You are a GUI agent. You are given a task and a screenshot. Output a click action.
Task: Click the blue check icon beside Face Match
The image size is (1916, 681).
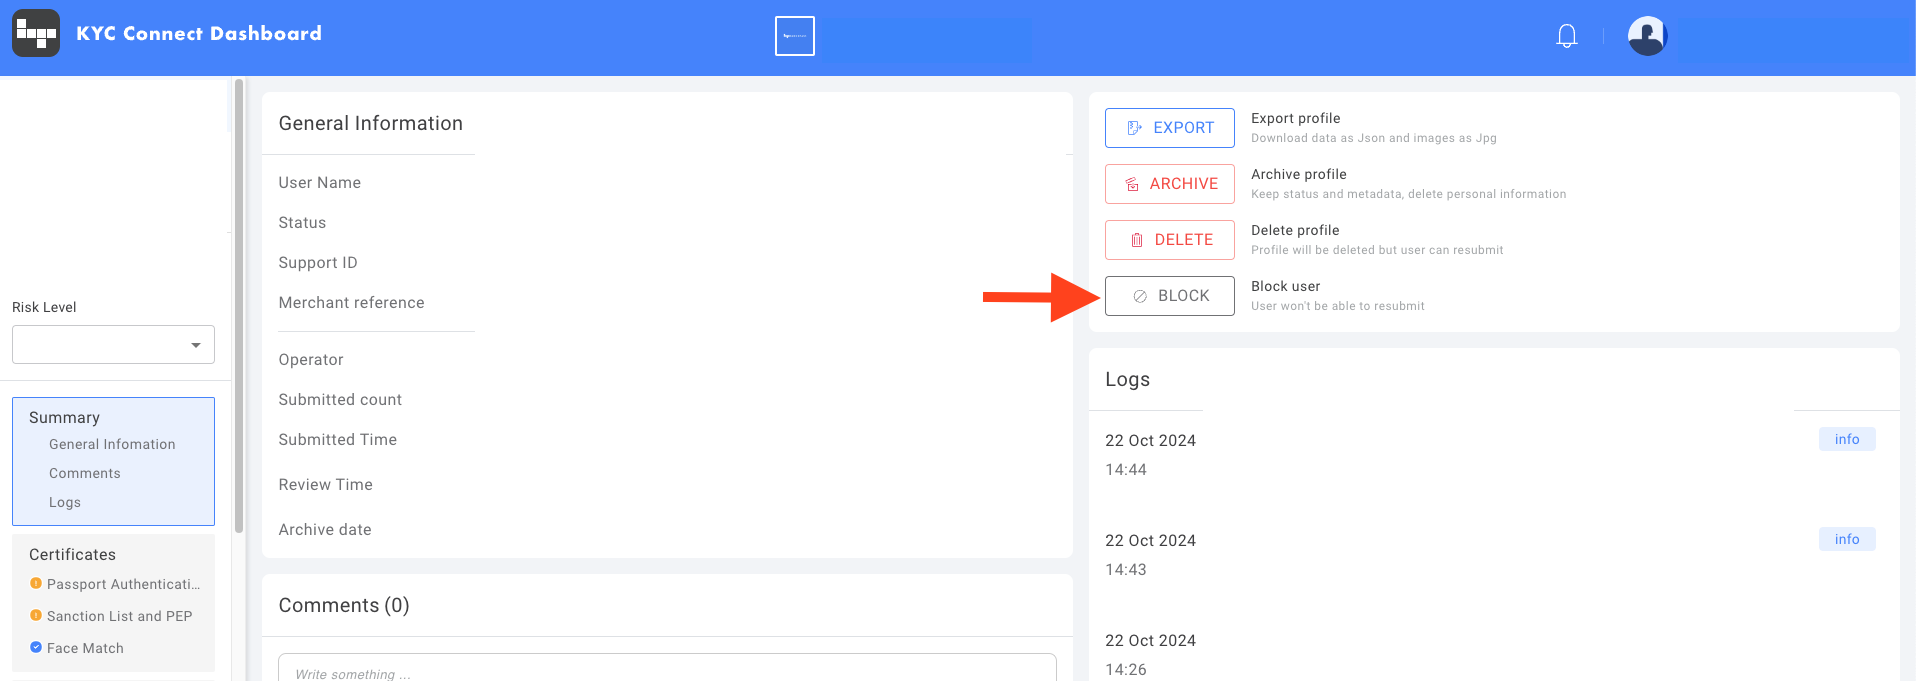click(36, 647)
